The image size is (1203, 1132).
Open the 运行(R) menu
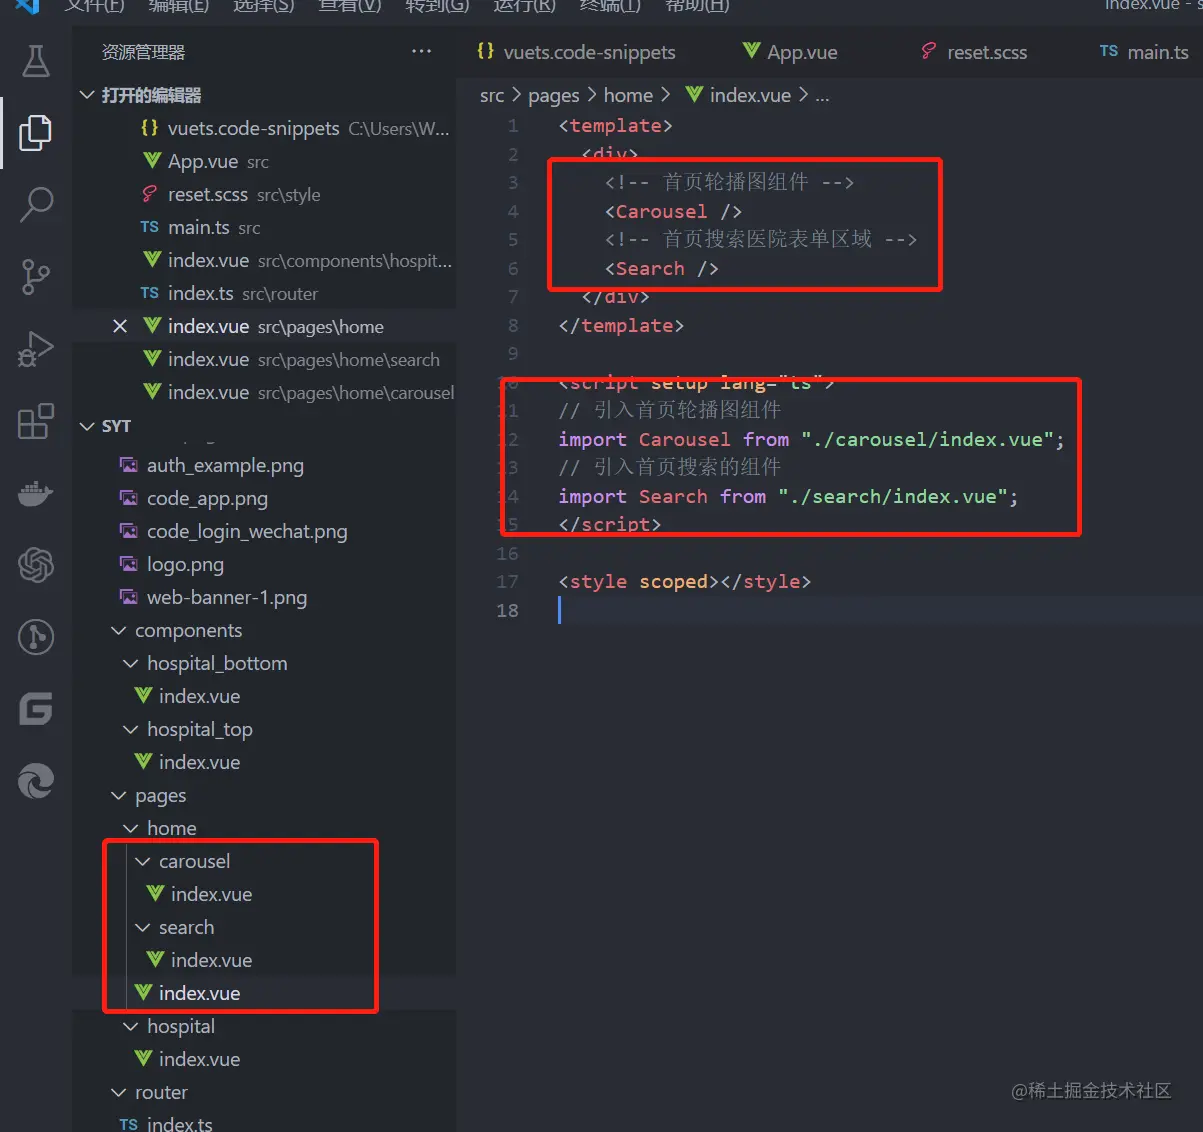(524, 5)
